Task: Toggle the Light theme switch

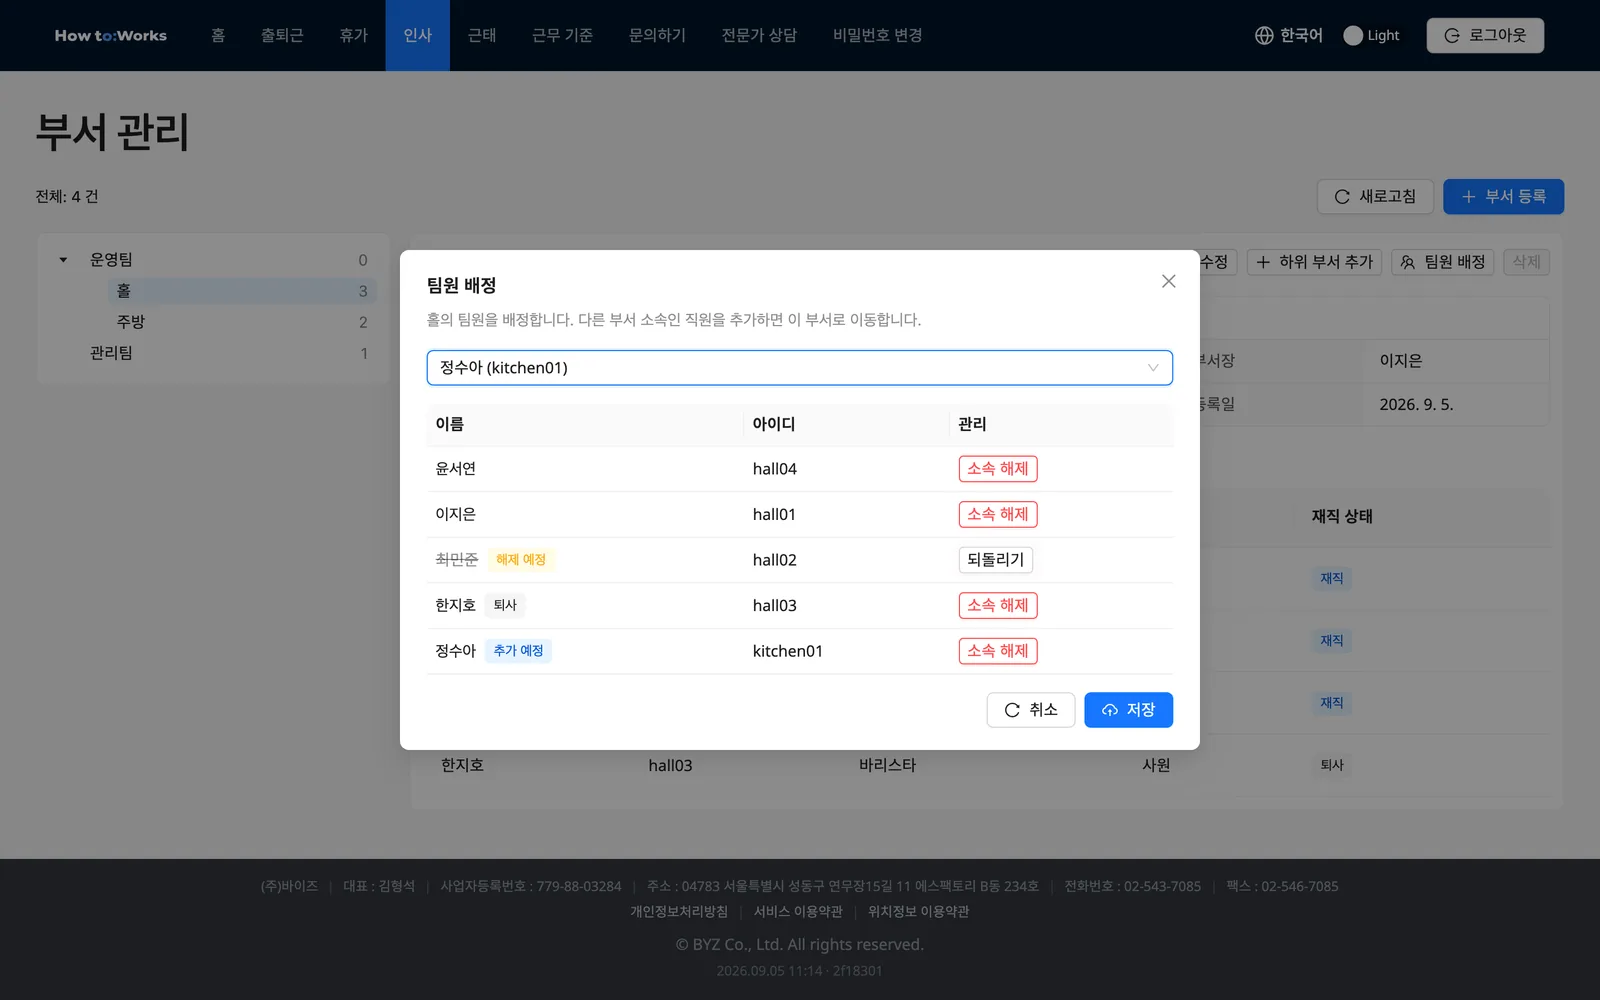Action: (x=1353, y=35)
